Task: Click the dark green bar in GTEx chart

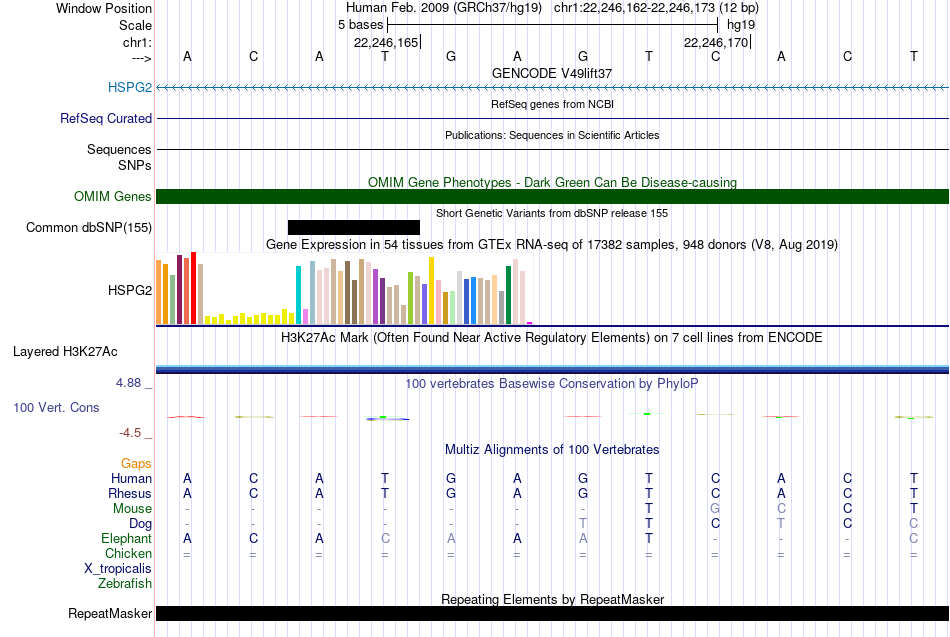Action: (x=508, y=295)
